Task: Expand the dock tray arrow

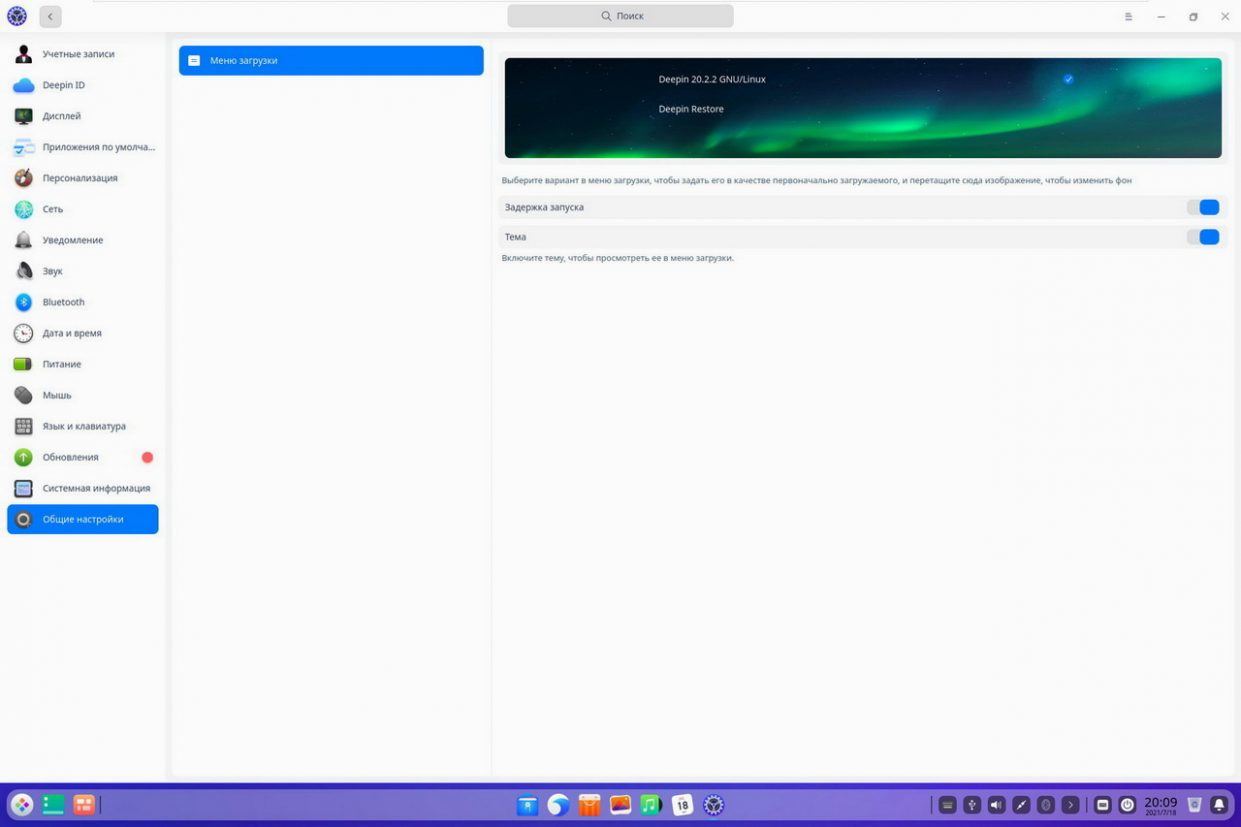Action: tap(1070, 805)
